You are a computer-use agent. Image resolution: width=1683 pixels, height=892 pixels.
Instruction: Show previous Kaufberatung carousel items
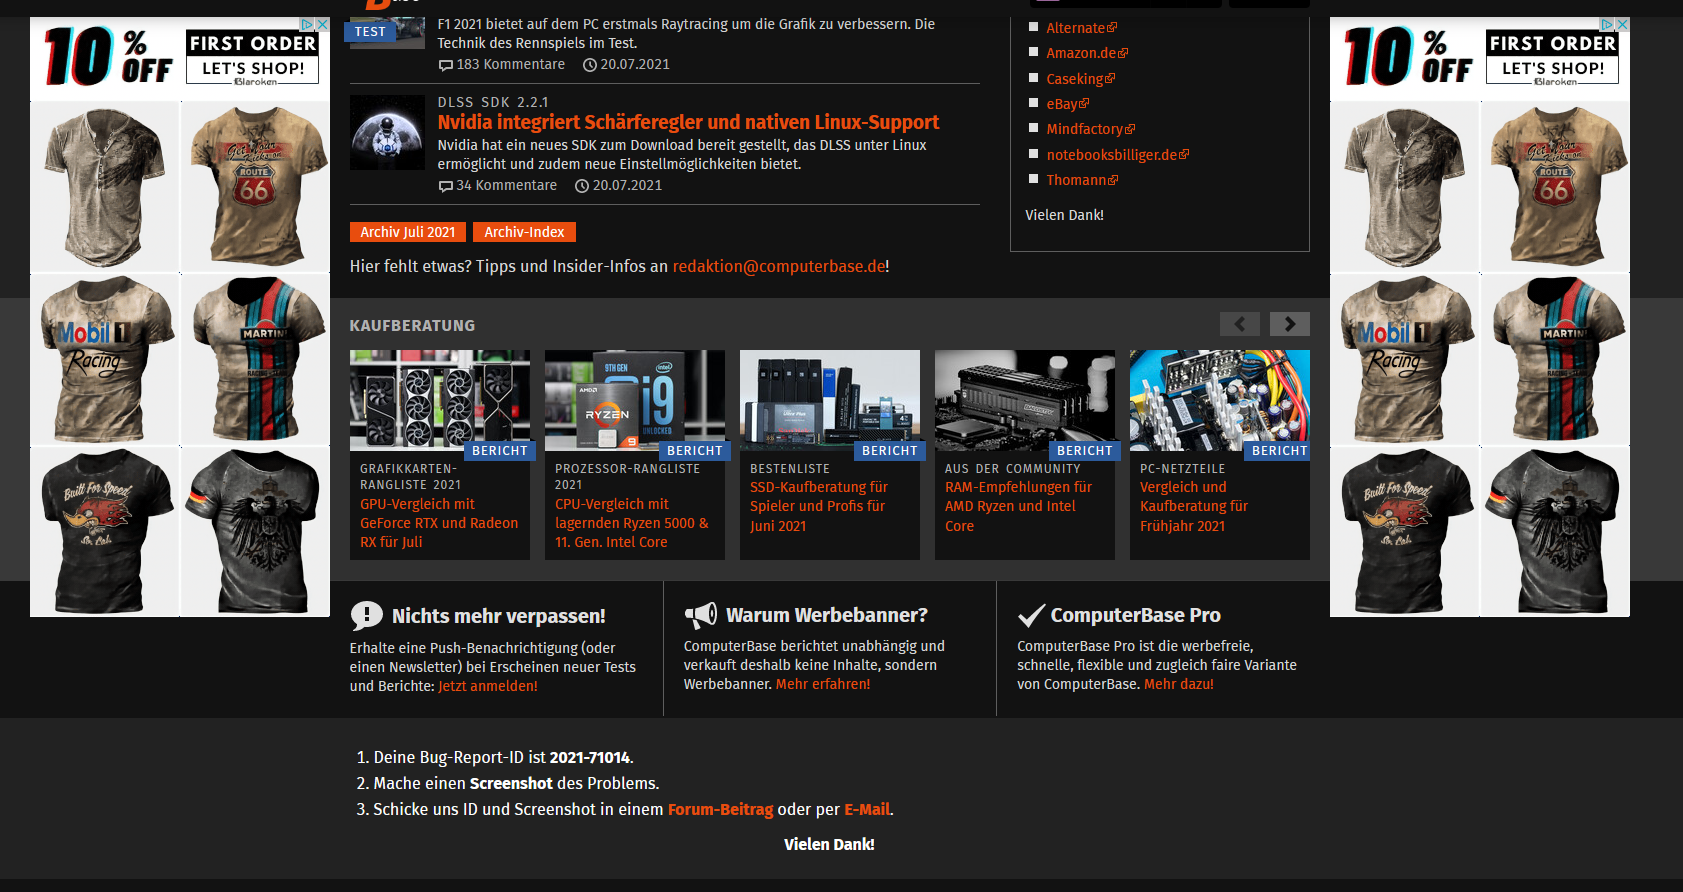coord(1240,324)
